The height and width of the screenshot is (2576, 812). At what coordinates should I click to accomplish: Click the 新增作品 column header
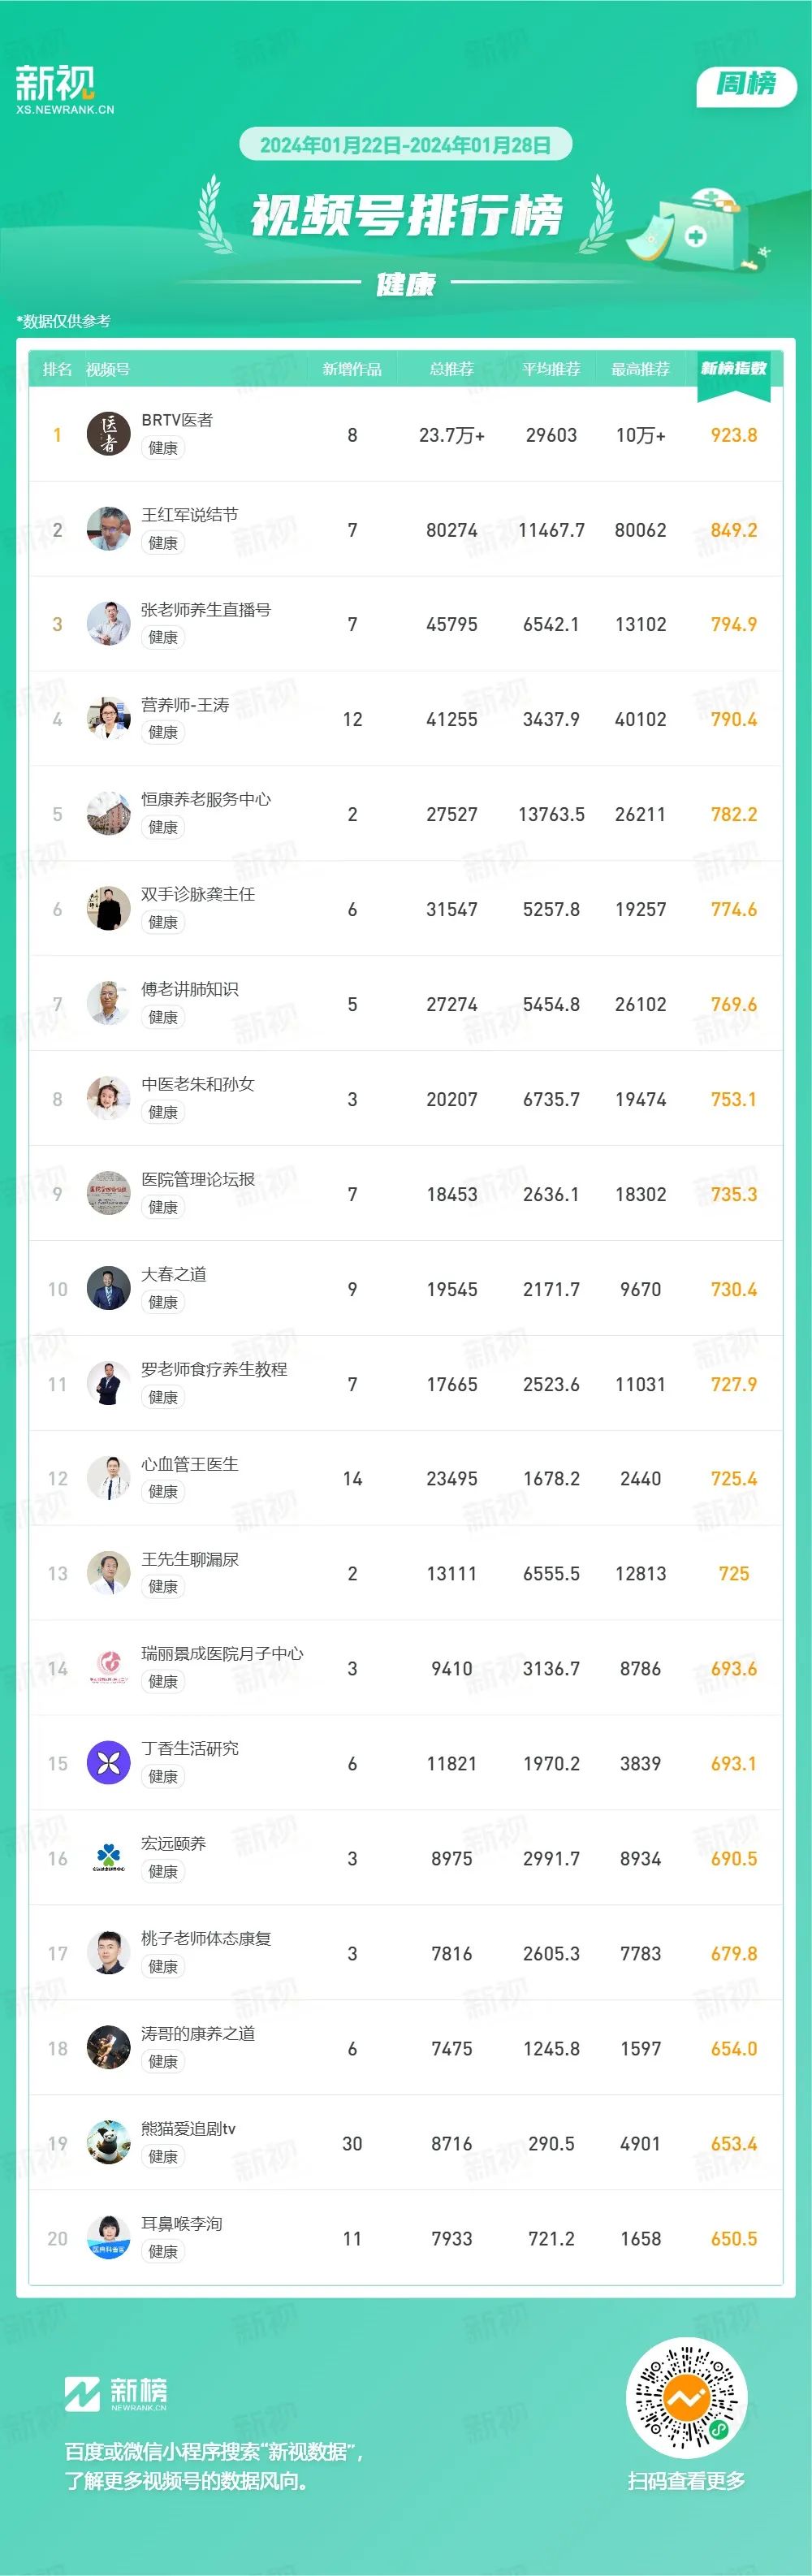point(352,369)
